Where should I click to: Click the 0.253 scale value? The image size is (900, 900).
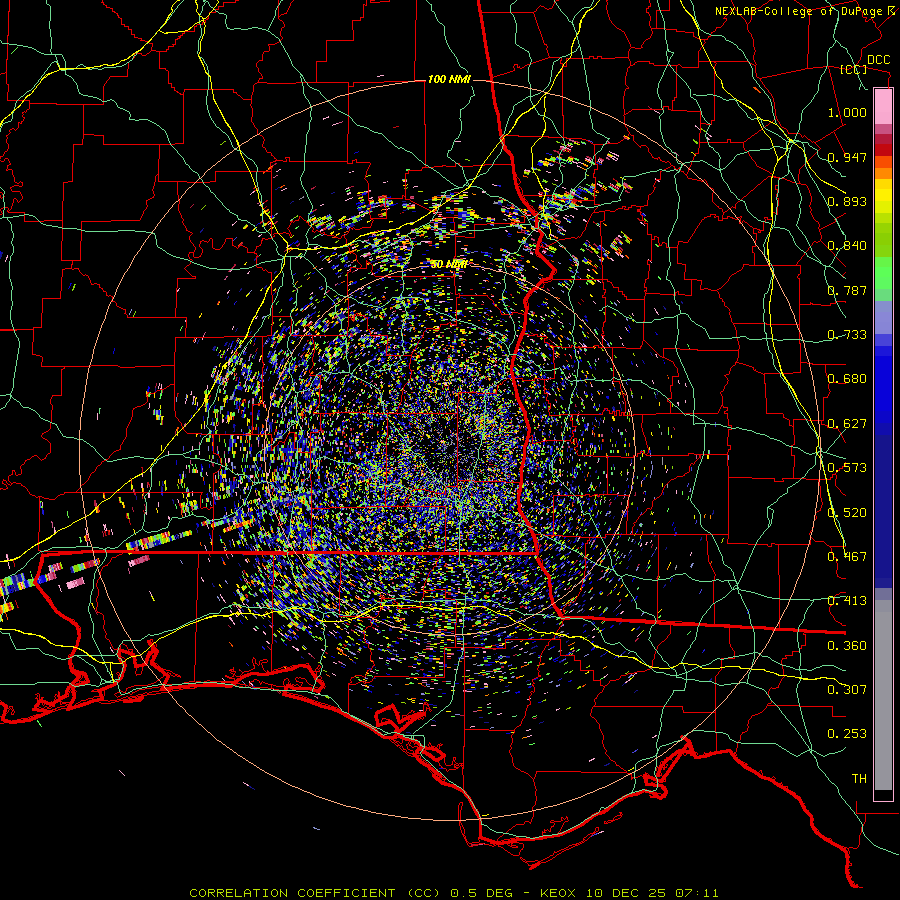click(847, 734)
